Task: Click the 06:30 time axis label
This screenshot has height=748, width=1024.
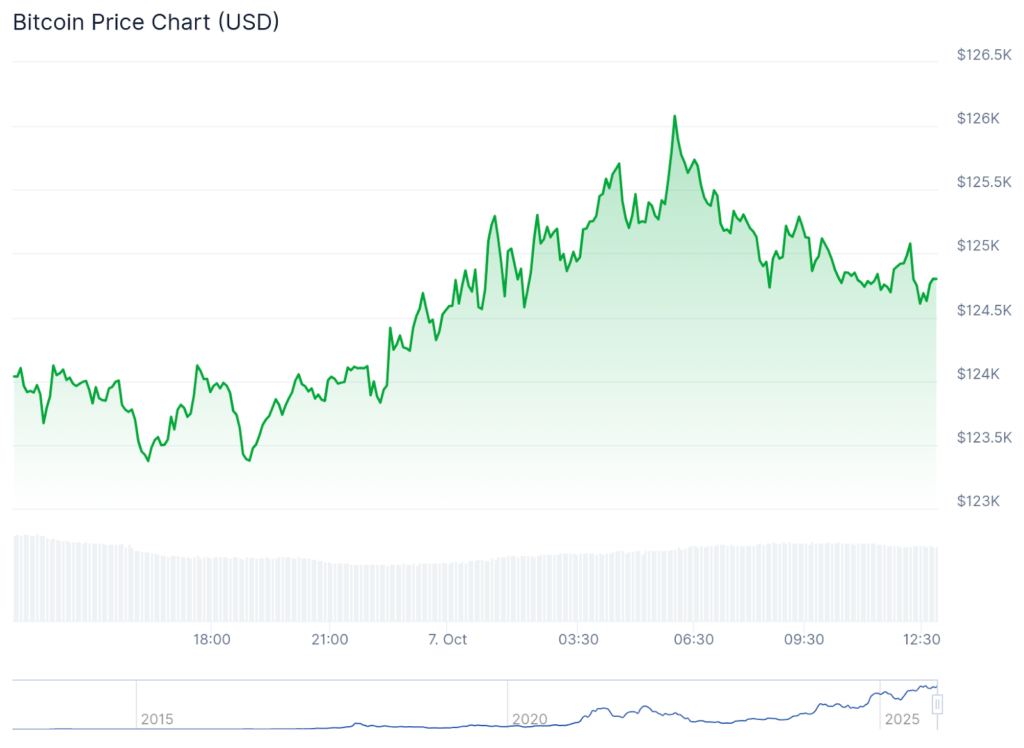Action: (x=693, y=640)
